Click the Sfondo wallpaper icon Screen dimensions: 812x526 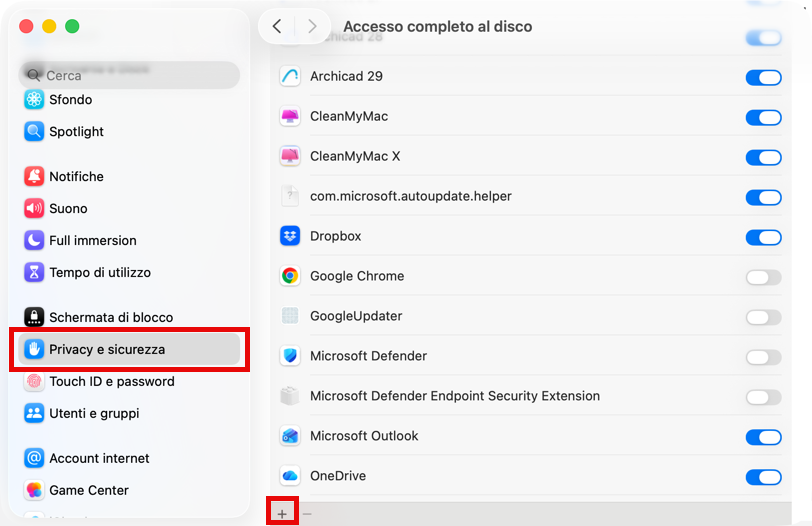coord(35,99)
